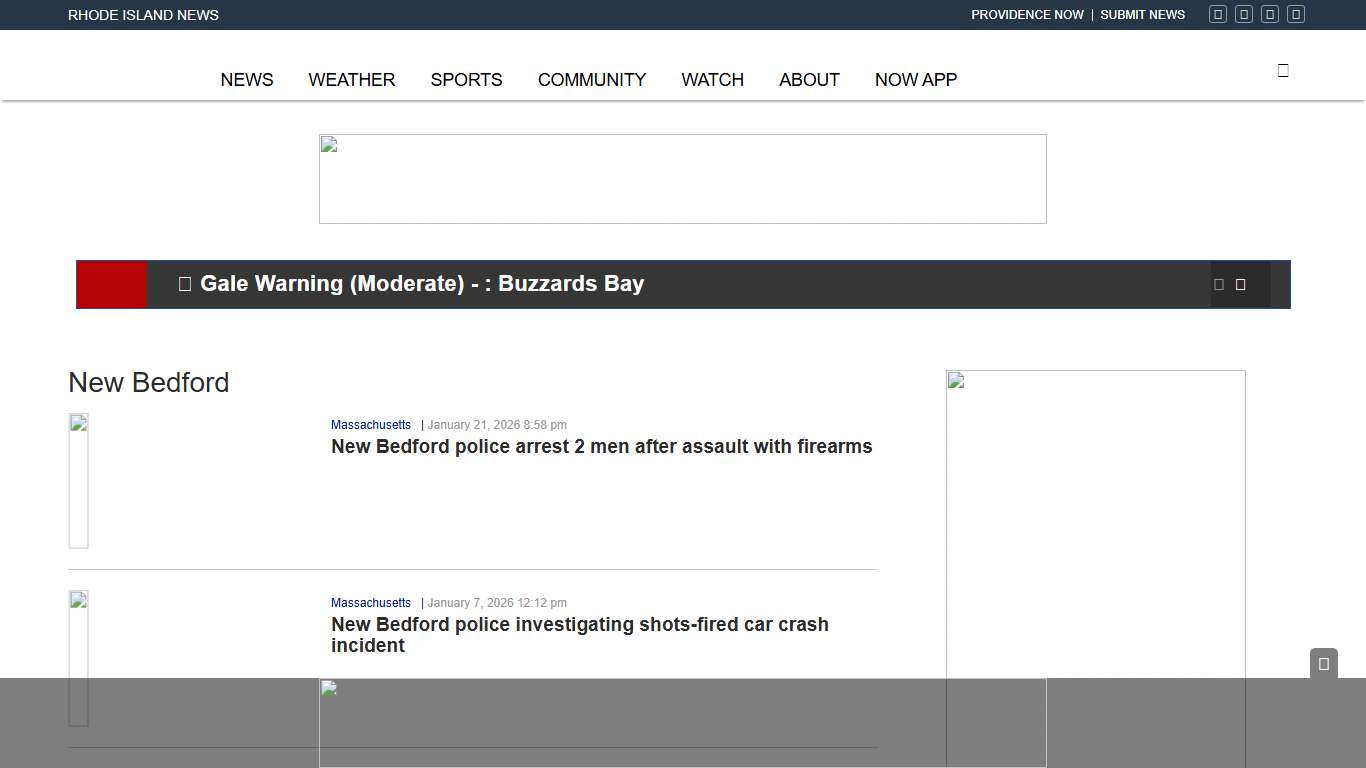Read the assault with firearms arrest article

(x=601, y=447)
